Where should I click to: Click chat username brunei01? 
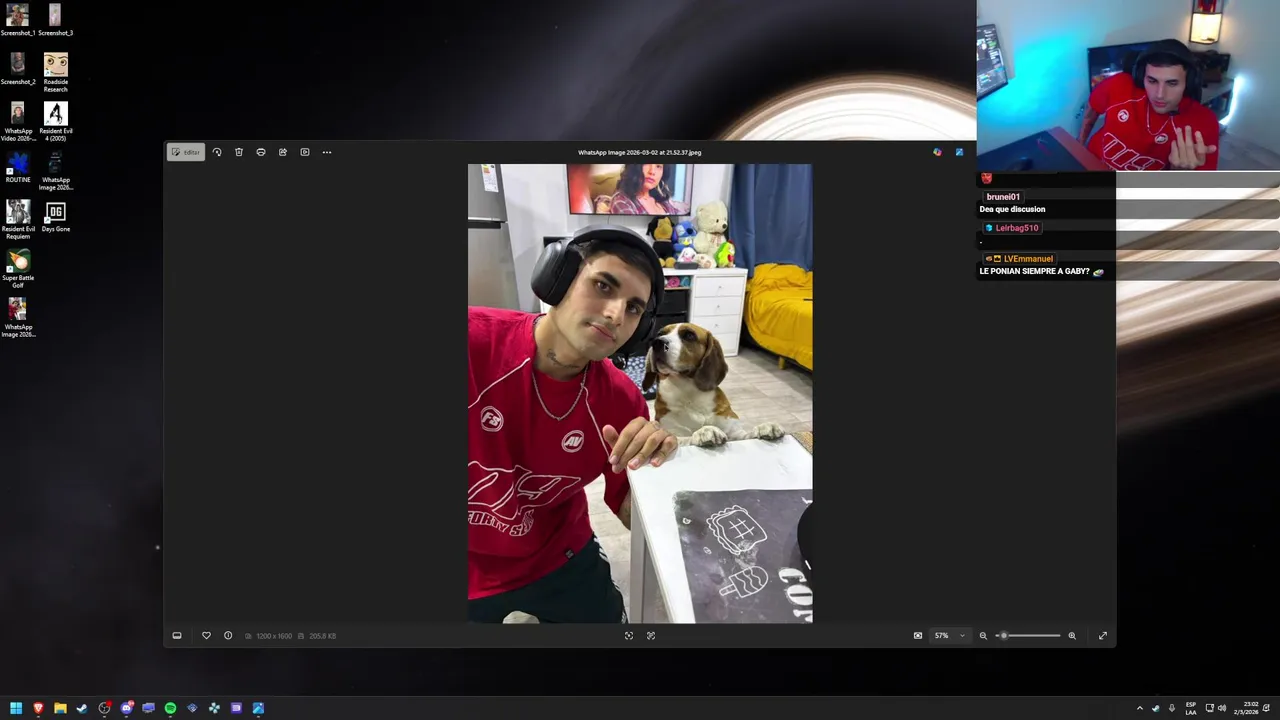[x=1003, y=197]
